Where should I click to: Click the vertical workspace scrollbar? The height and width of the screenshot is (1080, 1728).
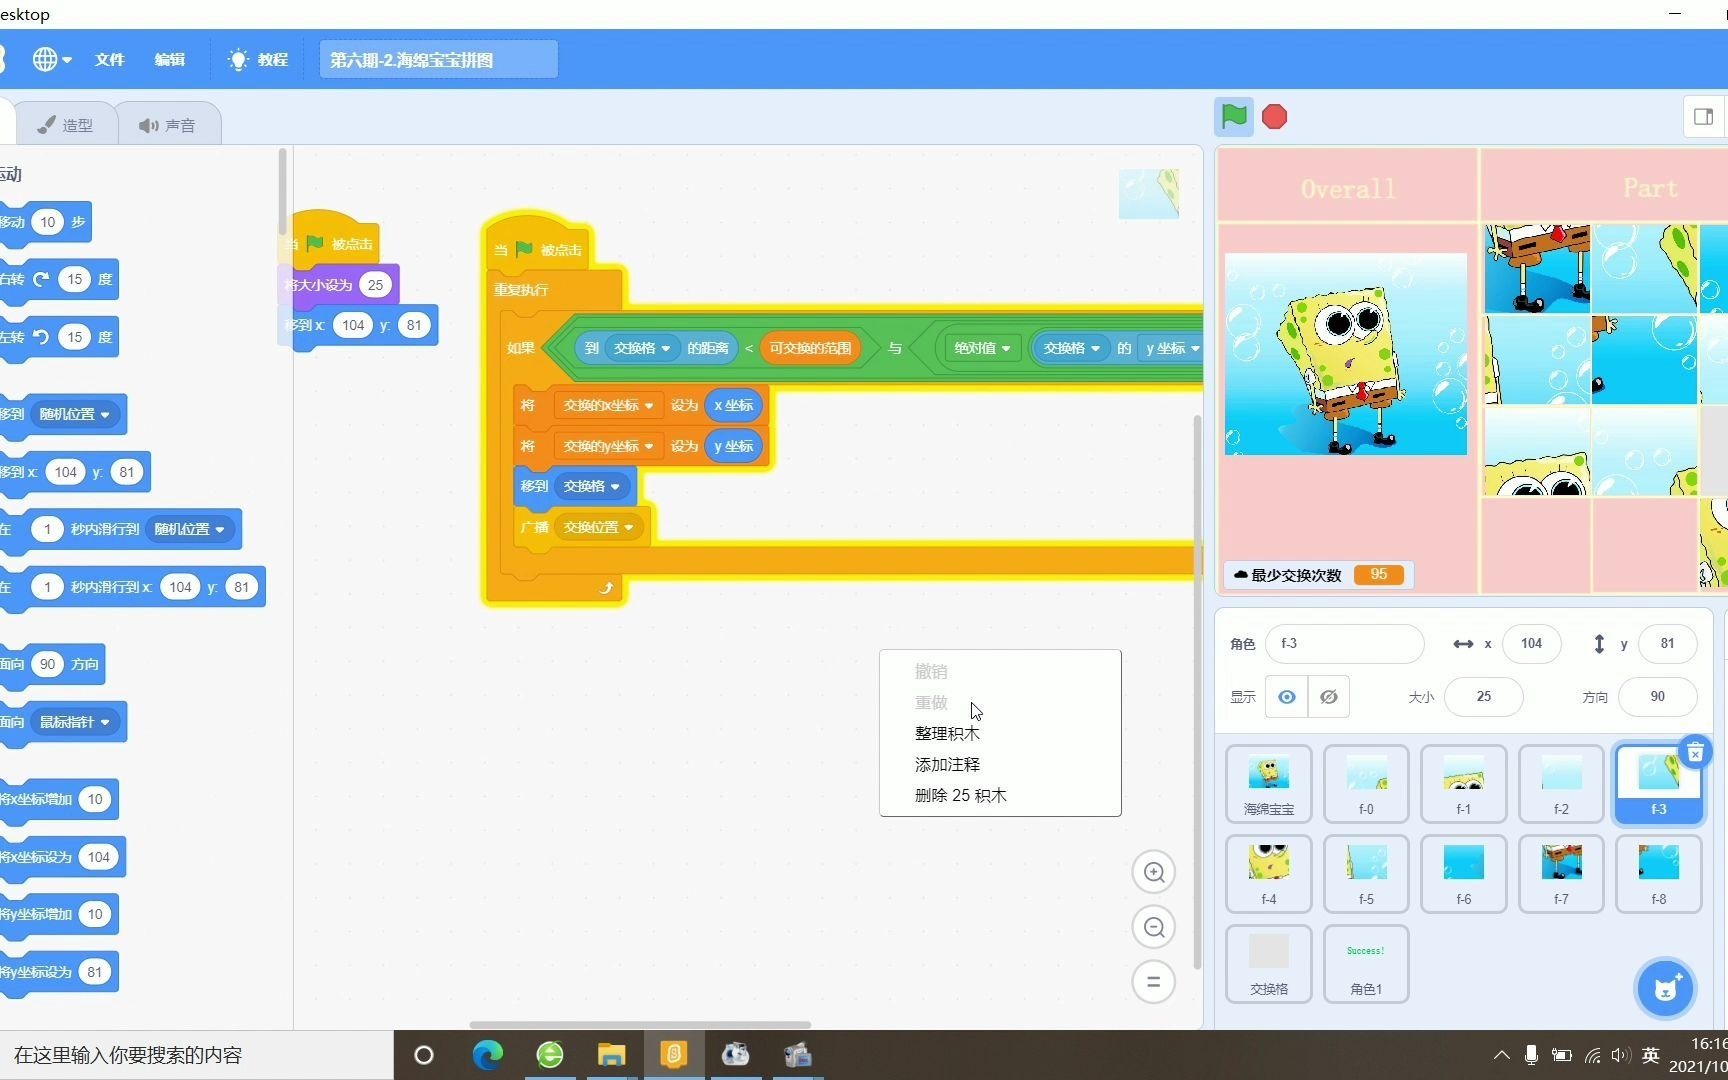[x=1197, y=690]
